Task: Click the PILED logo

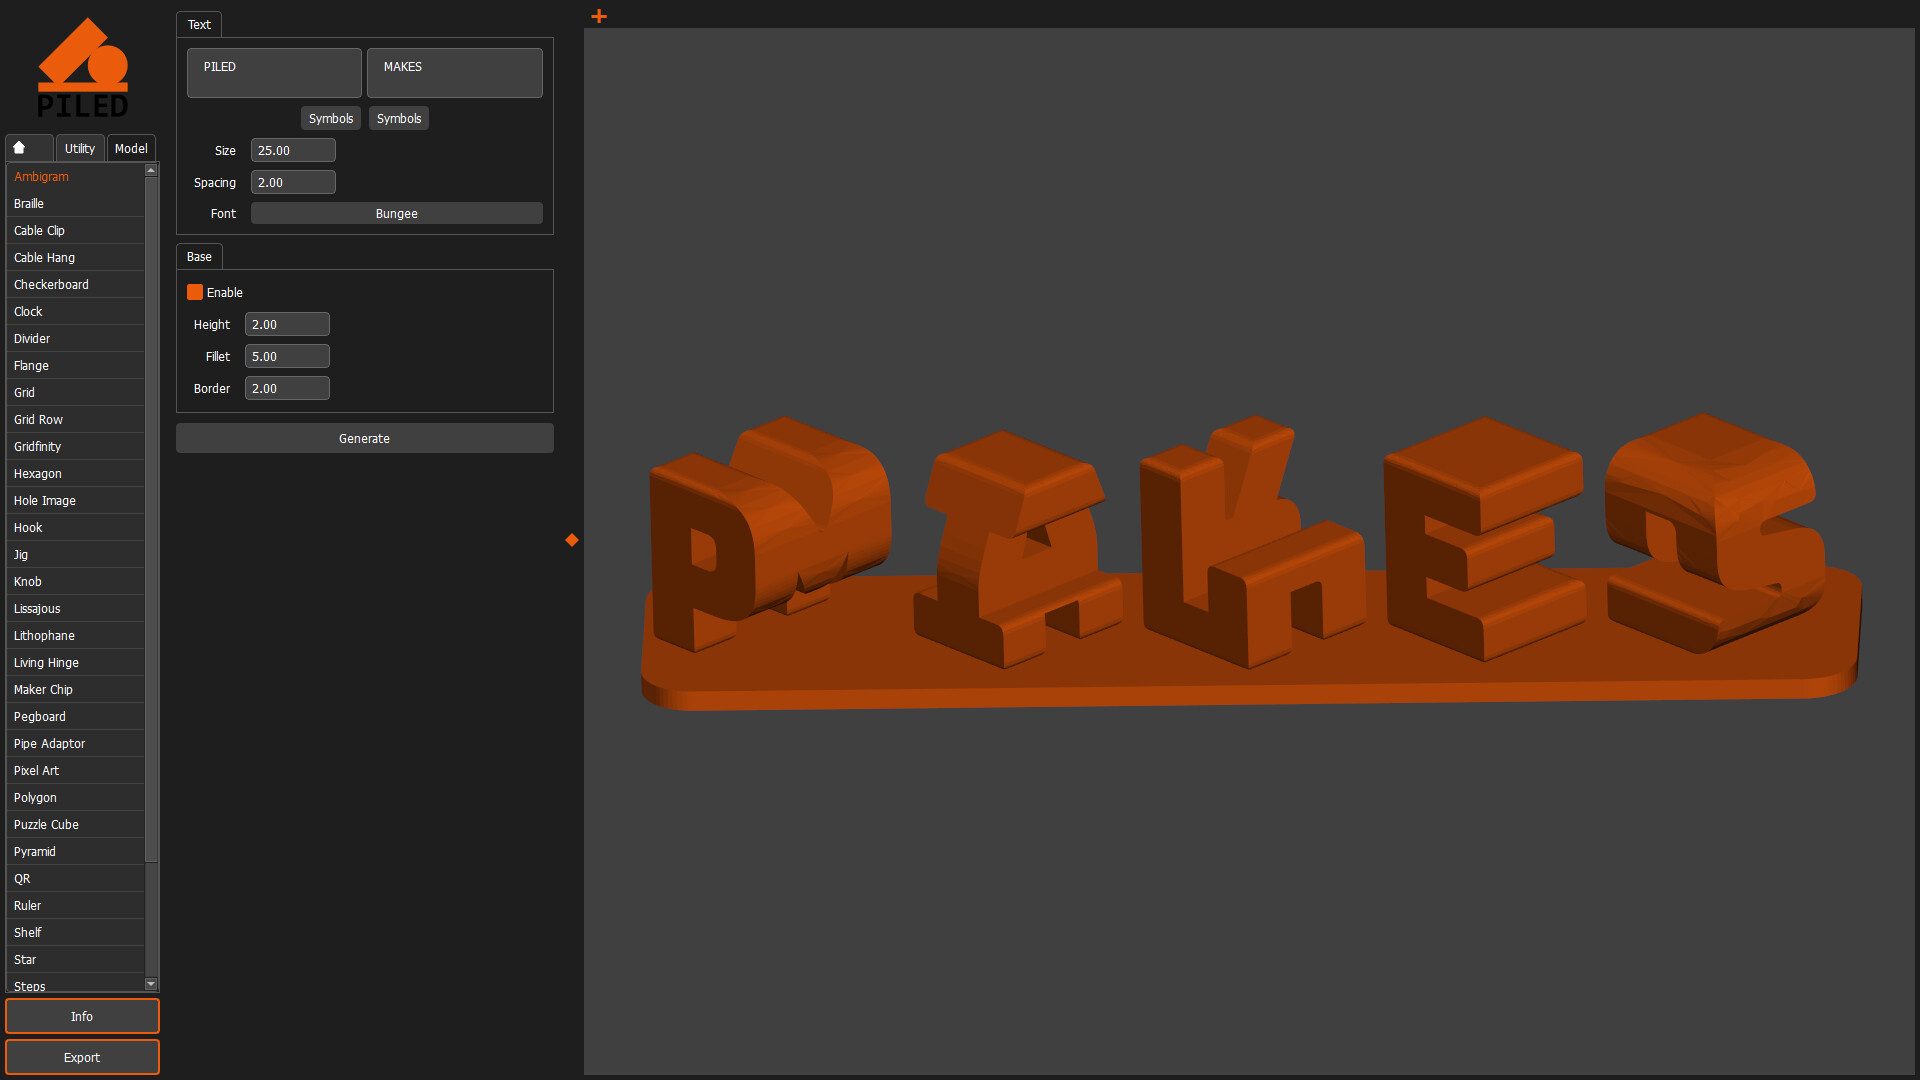Action: tap(84, 65)
